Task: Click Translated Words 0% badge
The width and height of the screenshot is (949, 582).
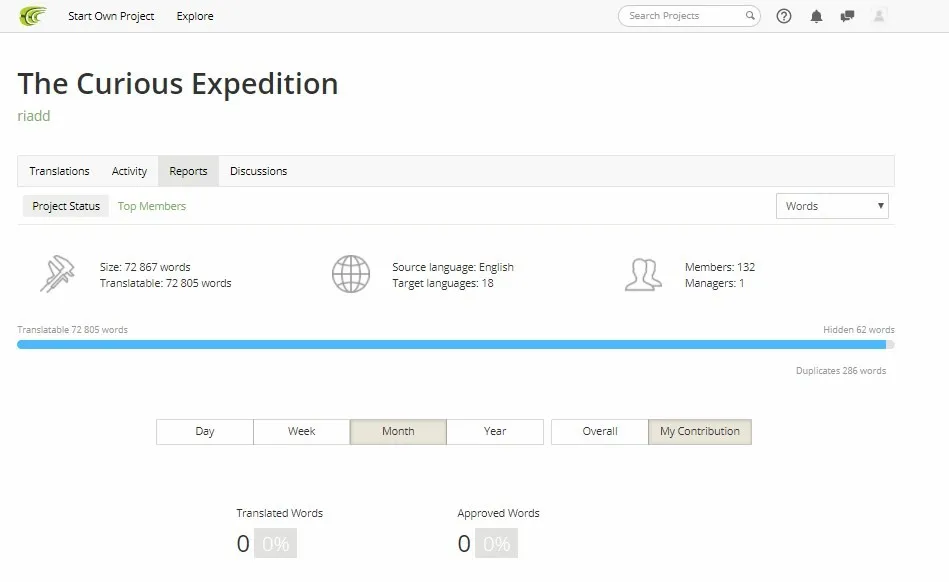Action: pos(275,543)
